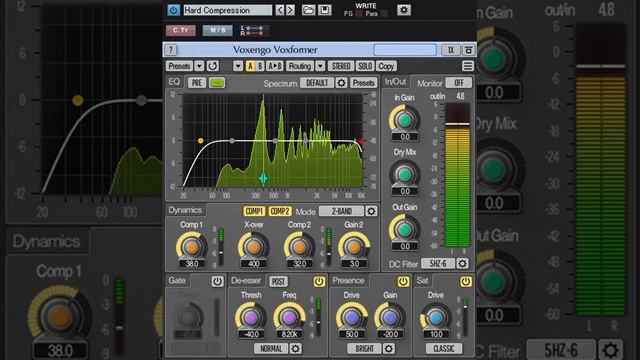The height and width of the screenshot is (360, 640).
Task: Expand the dropdown arrow left of A
Action: 238,66
